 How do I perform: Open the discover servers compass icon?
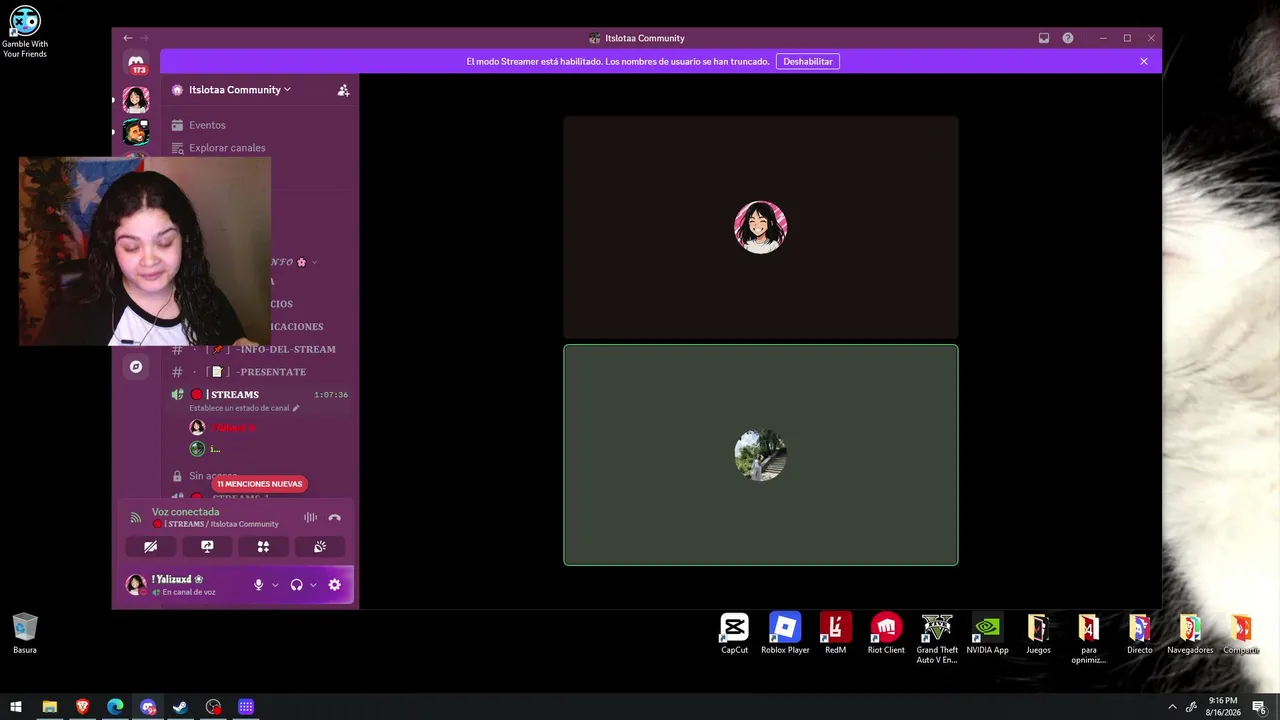[x=136, y=367]
